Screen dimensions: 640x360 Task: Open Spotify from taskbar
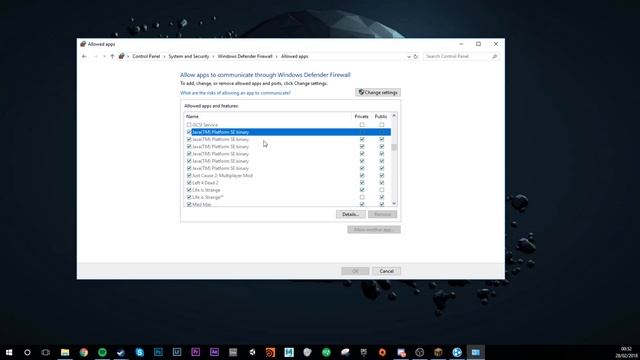point(102,352)
